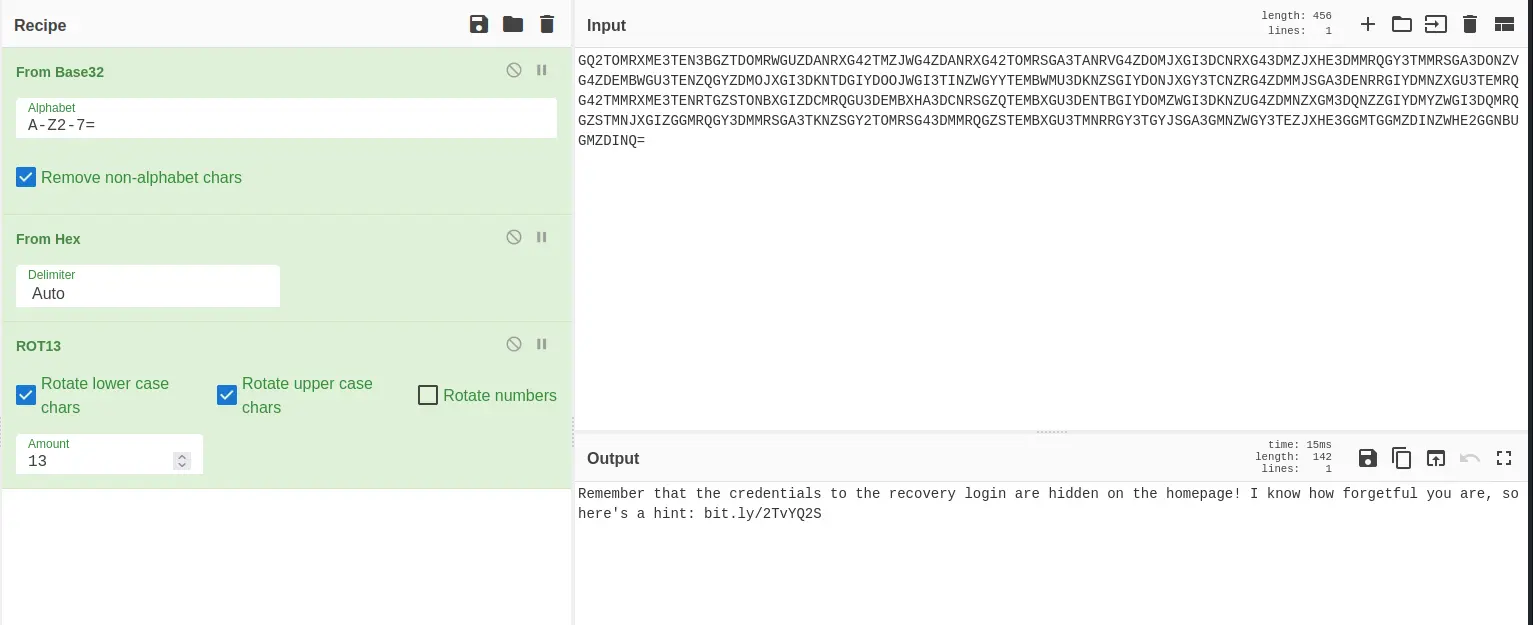
Task: Uncheck Rotate lower case chars
Action: point(26,396)
